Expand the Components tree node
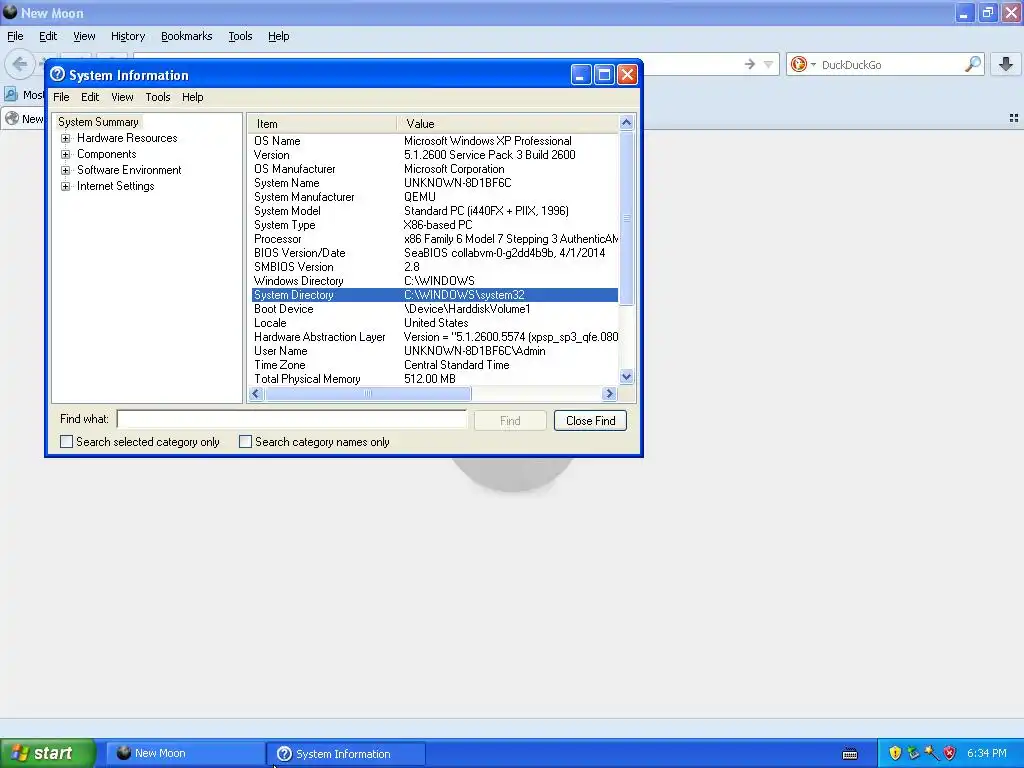Screen dimensions: 1024x768 65,155
